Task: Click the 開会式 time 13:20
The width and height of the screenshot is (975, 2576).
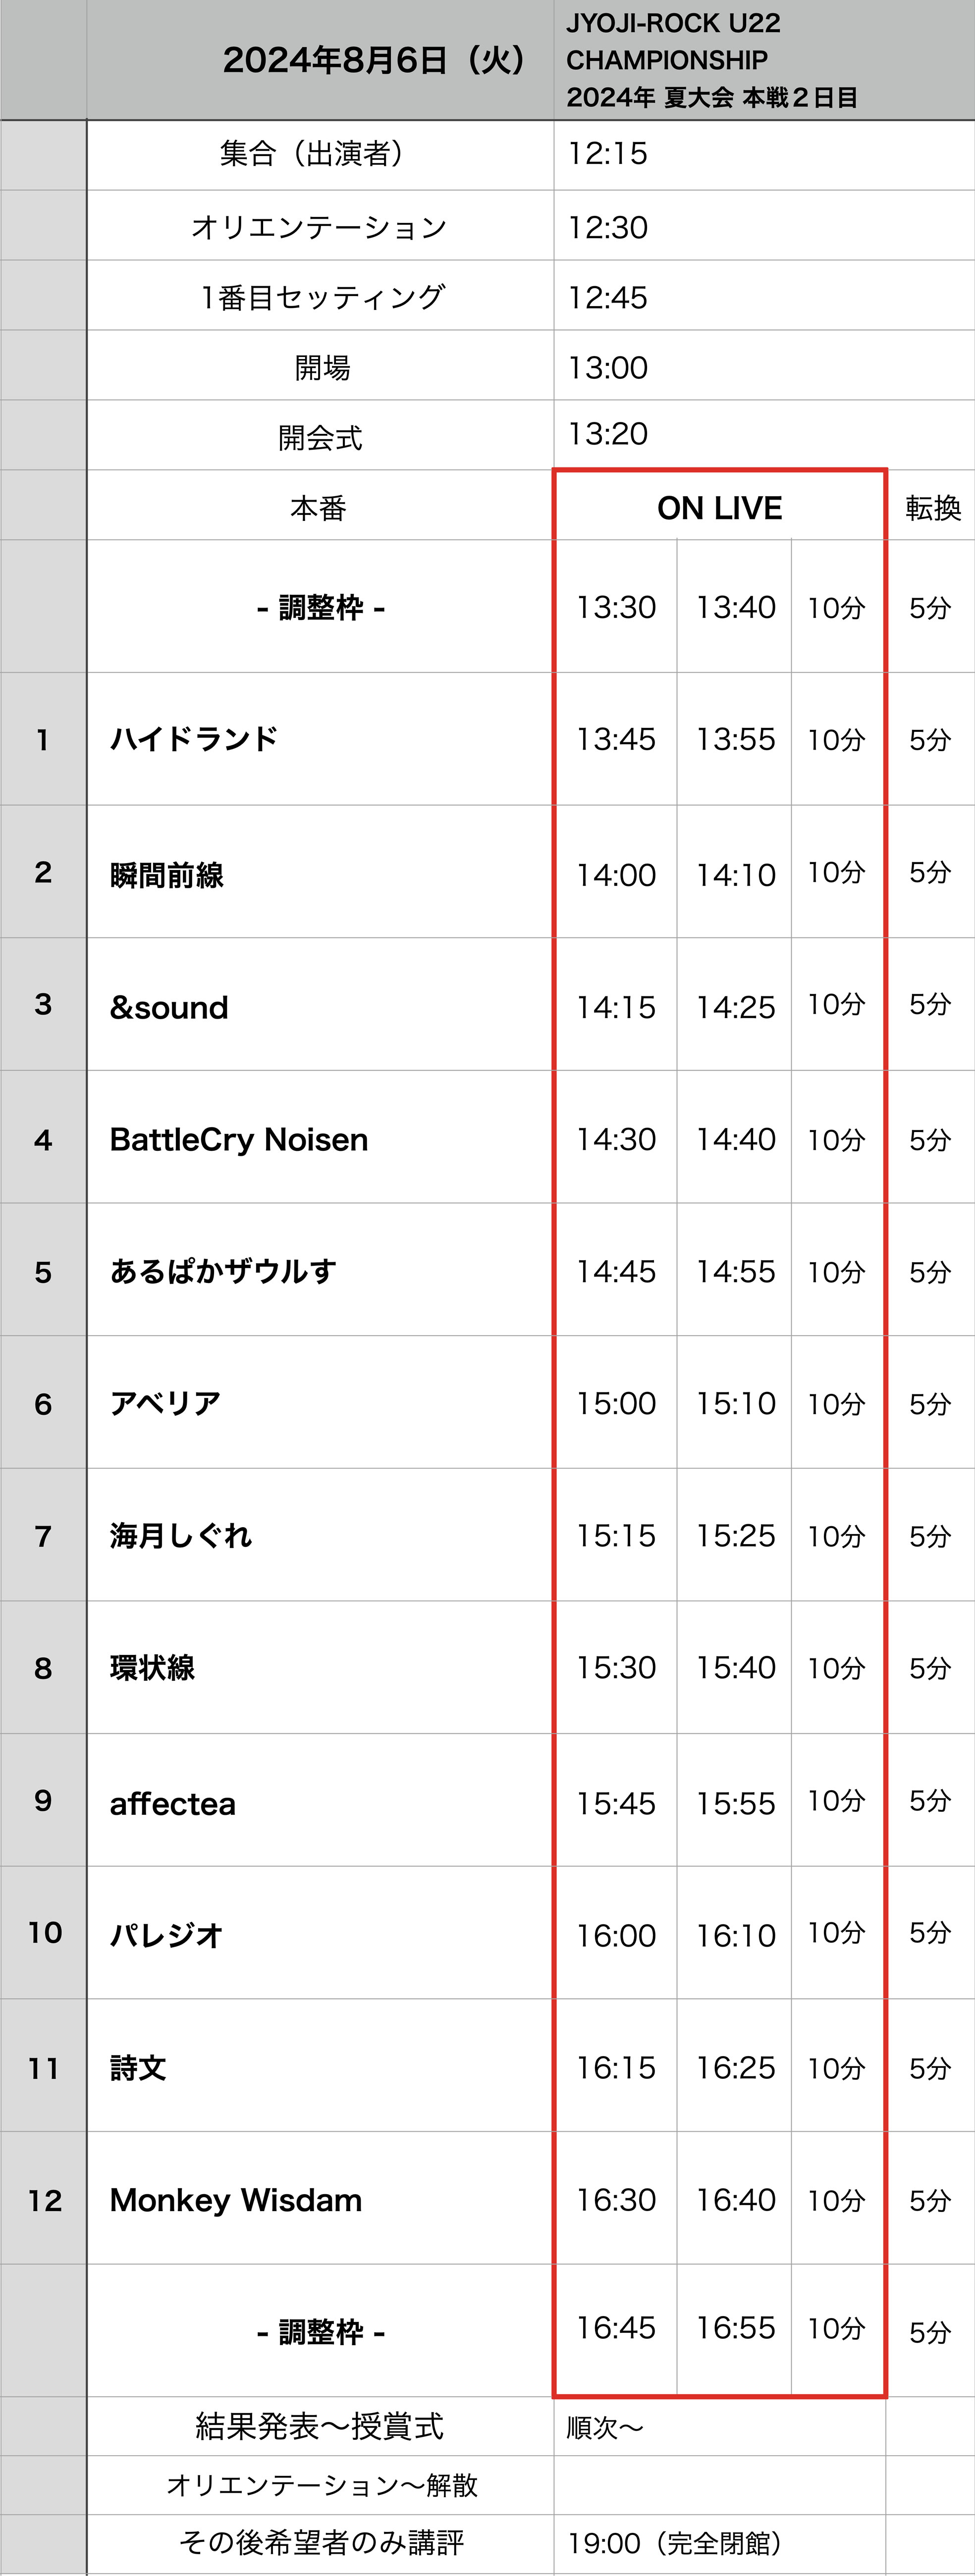Action: (608, 434)
